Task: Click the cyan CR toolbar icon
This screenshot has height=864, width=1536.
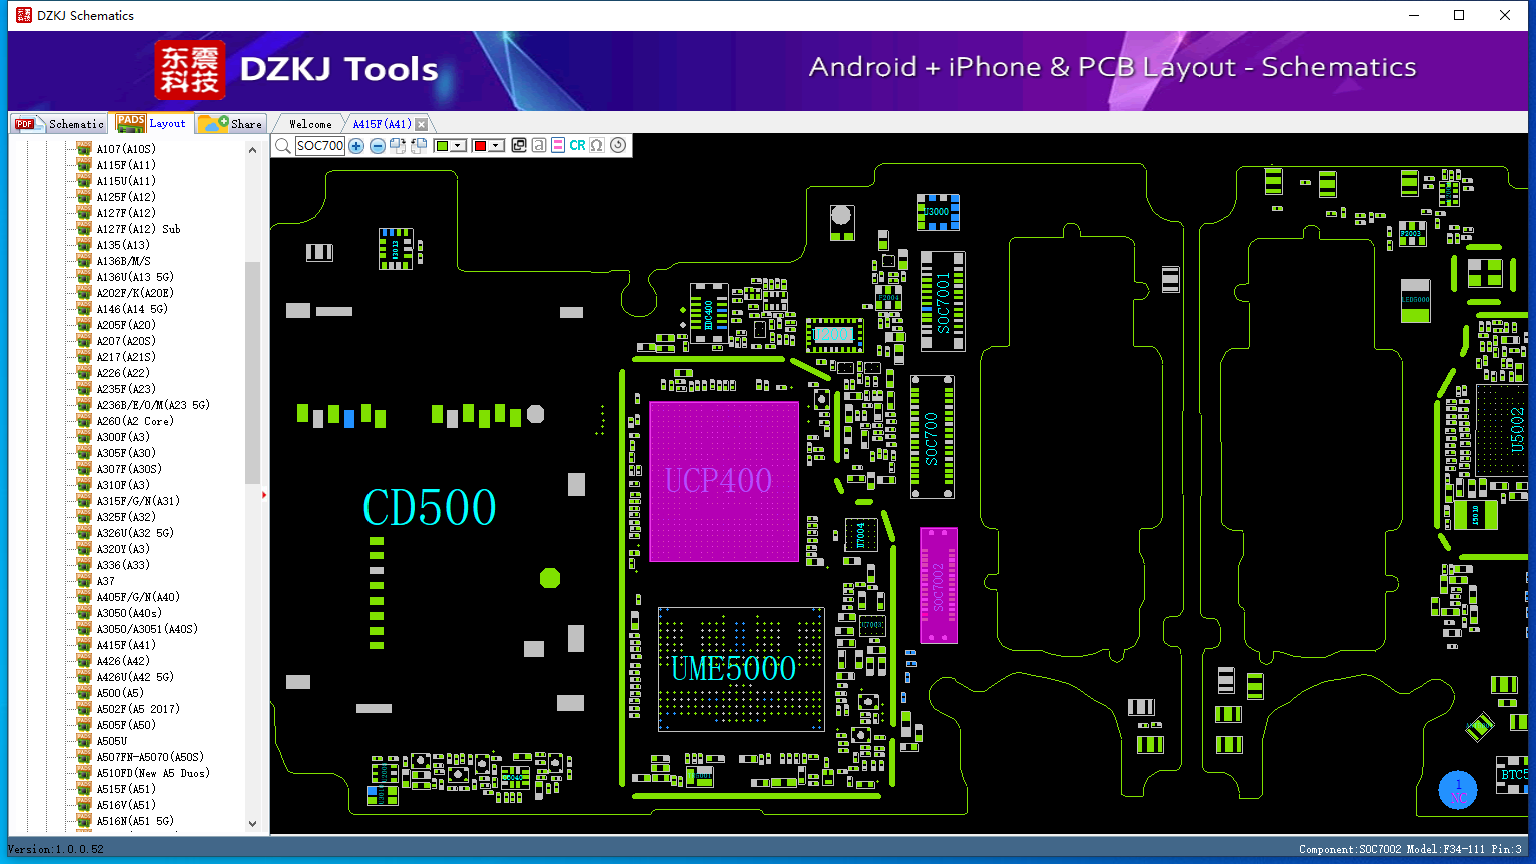Action: point(577,146)
